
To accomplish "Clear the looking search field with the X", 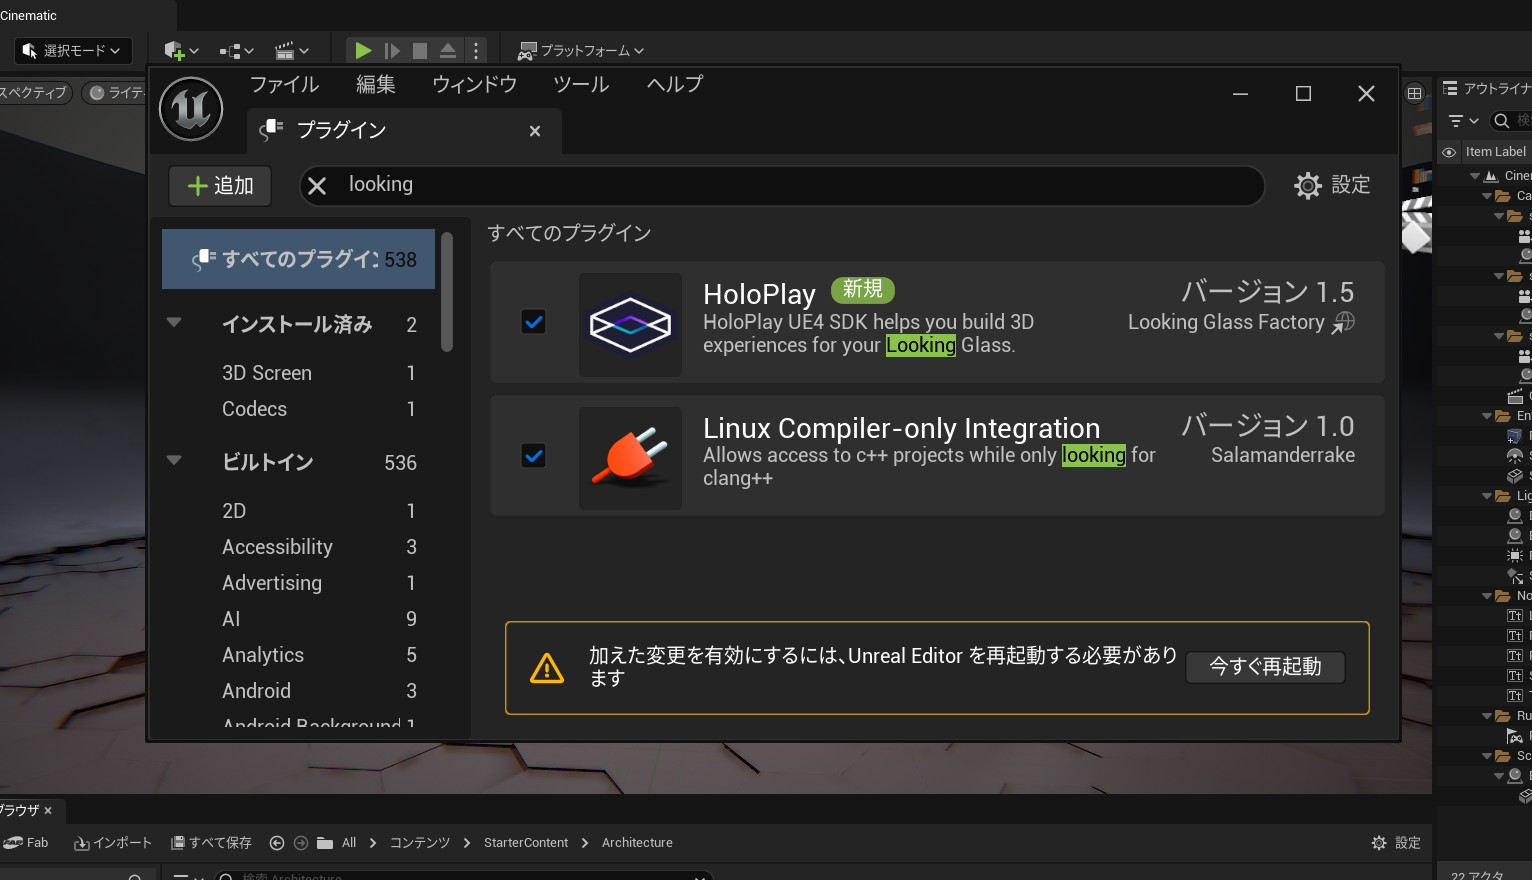I will tap(317, 185).
